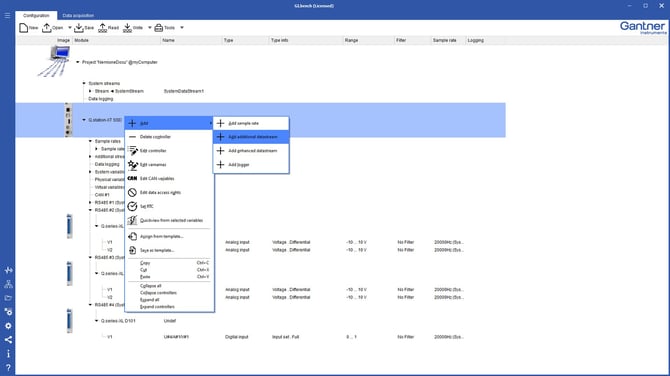Click the Digital input type cell
This screenshot has height=376, width=670.
[237, 337]
